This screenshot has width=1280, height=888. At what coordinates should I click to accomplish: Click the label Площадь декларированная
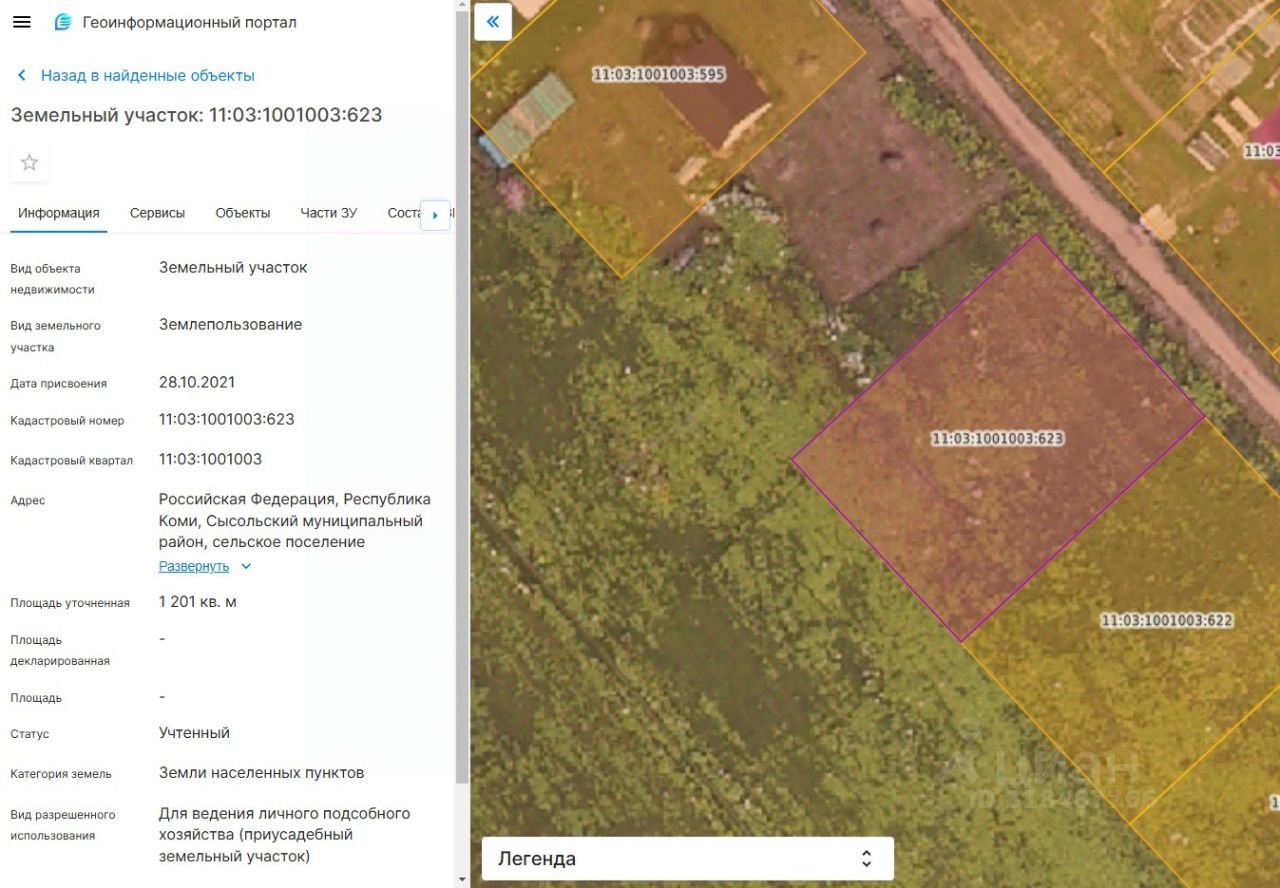pos(60,650)
